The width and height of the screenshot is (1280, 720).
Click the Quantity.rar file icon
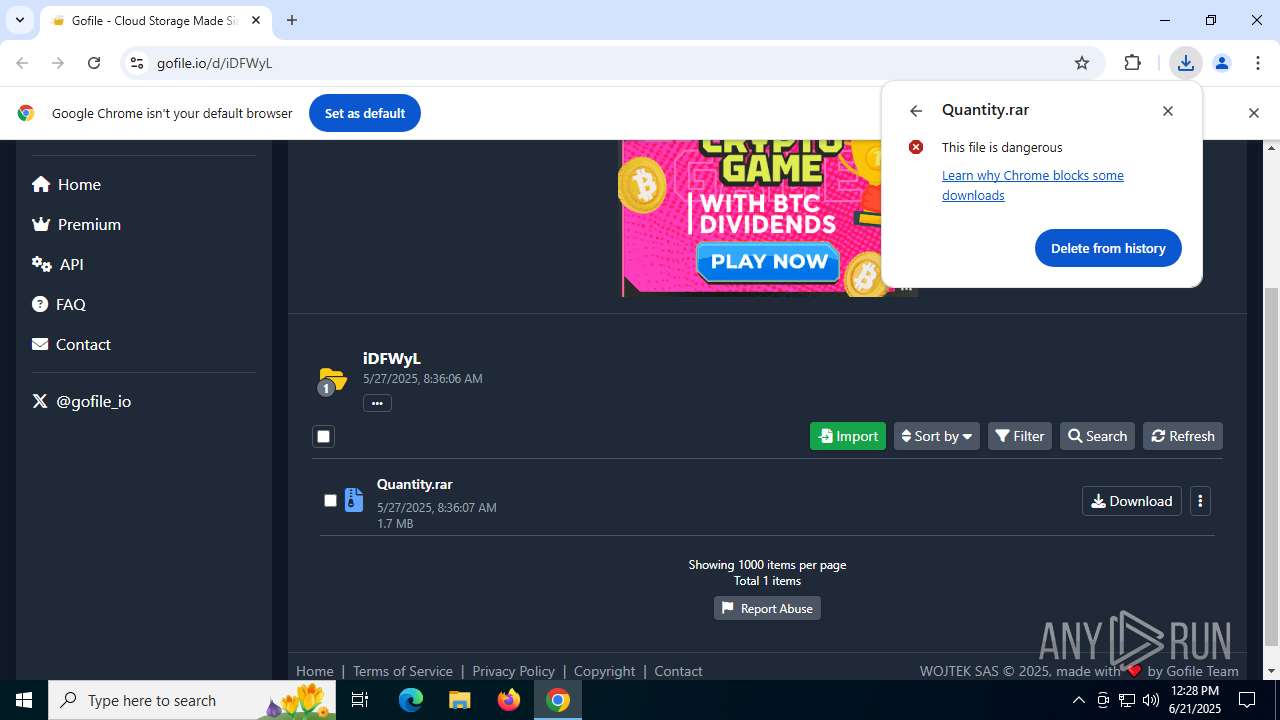pyautogui.click(x=354, y=500)
